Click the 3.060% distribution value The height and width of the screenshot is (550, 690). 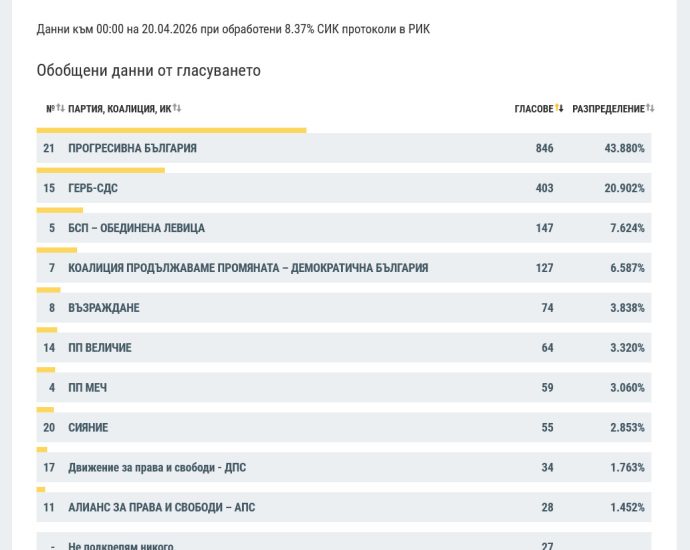pyautogui.click(x=627, y=388)
